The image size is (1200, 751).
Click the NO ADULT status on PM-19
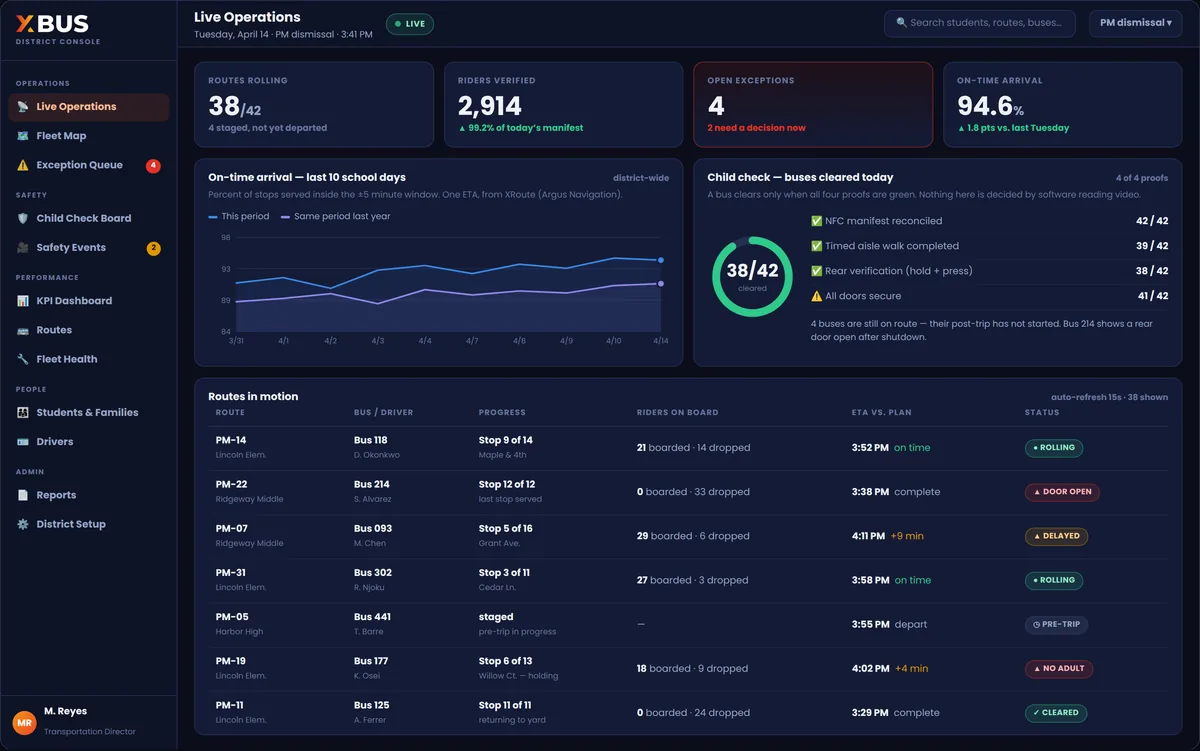[1059, 669]
